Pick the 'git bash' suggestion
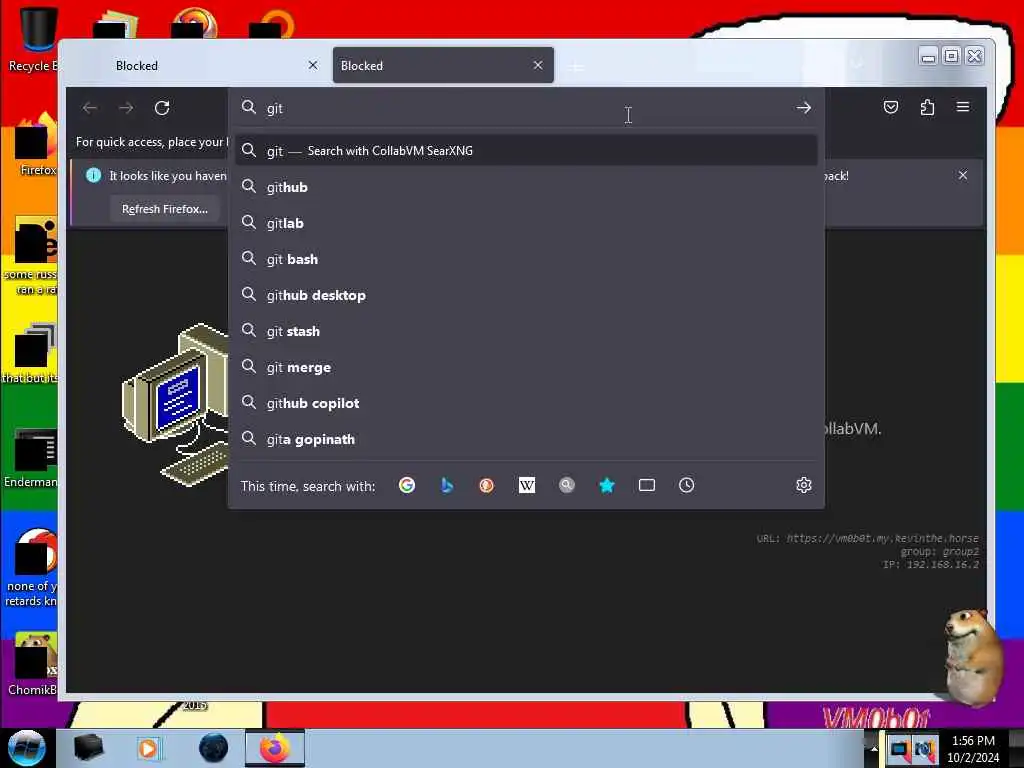 526,259
